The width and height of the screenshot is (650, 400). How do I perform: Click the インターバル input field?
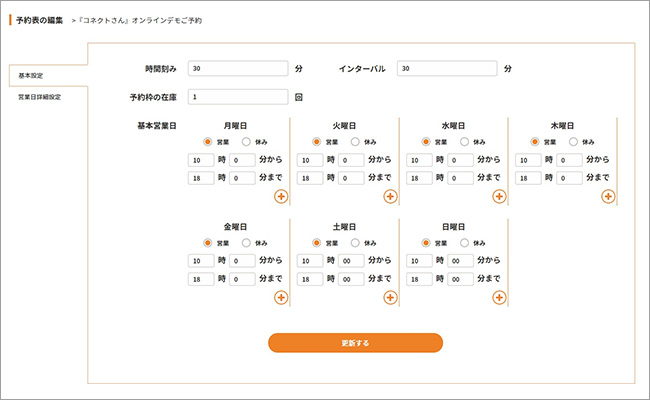[x=446, y=69]
